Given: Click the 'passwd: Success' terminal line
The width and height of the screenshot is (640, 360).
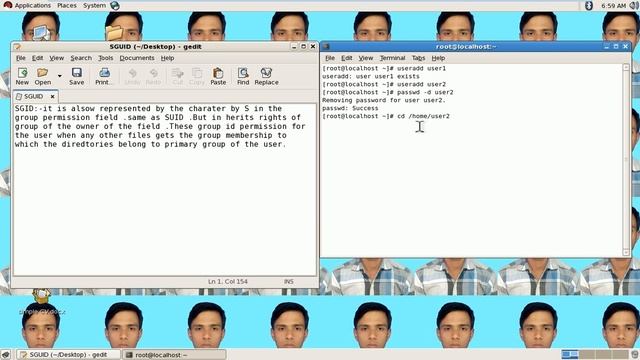Looking at the screenshot, I should (350, 108).
